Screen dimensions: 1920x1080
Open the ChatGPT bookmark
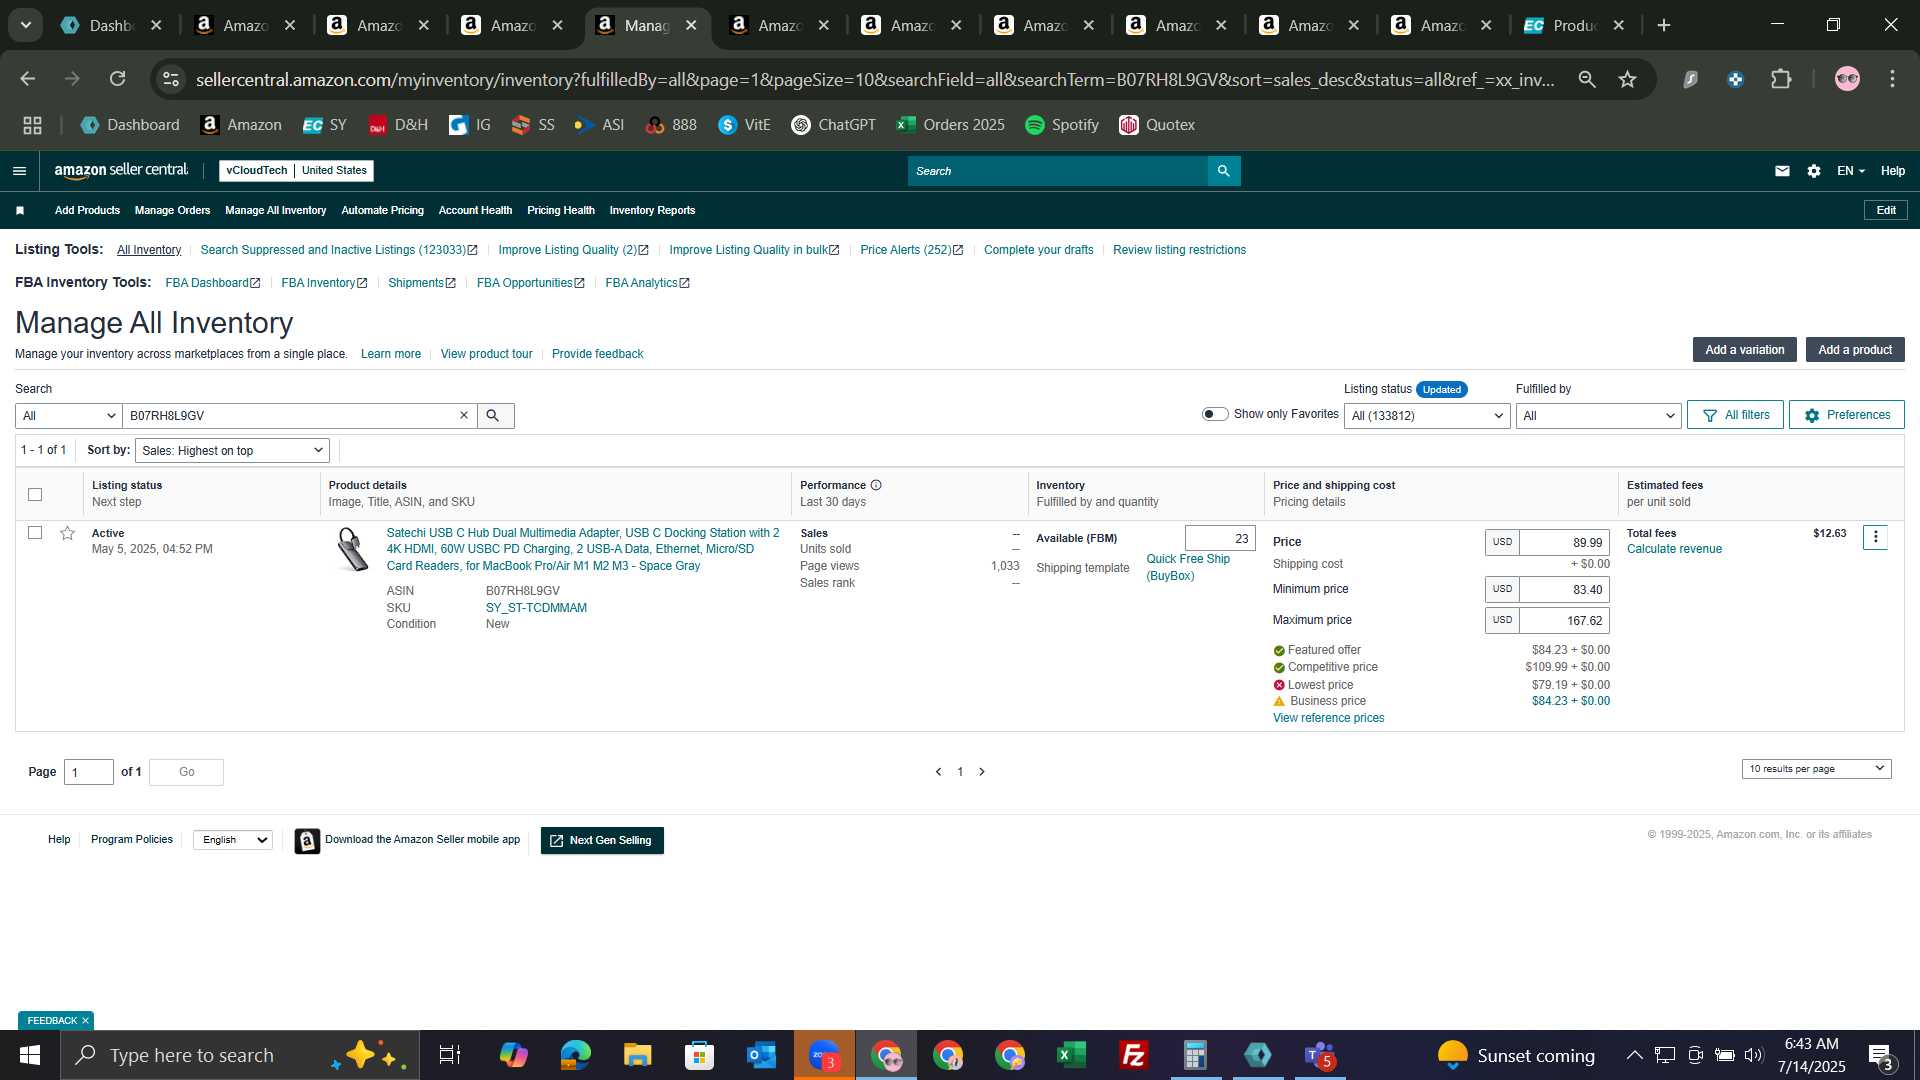pyautogui.click(x=833, y=125)
